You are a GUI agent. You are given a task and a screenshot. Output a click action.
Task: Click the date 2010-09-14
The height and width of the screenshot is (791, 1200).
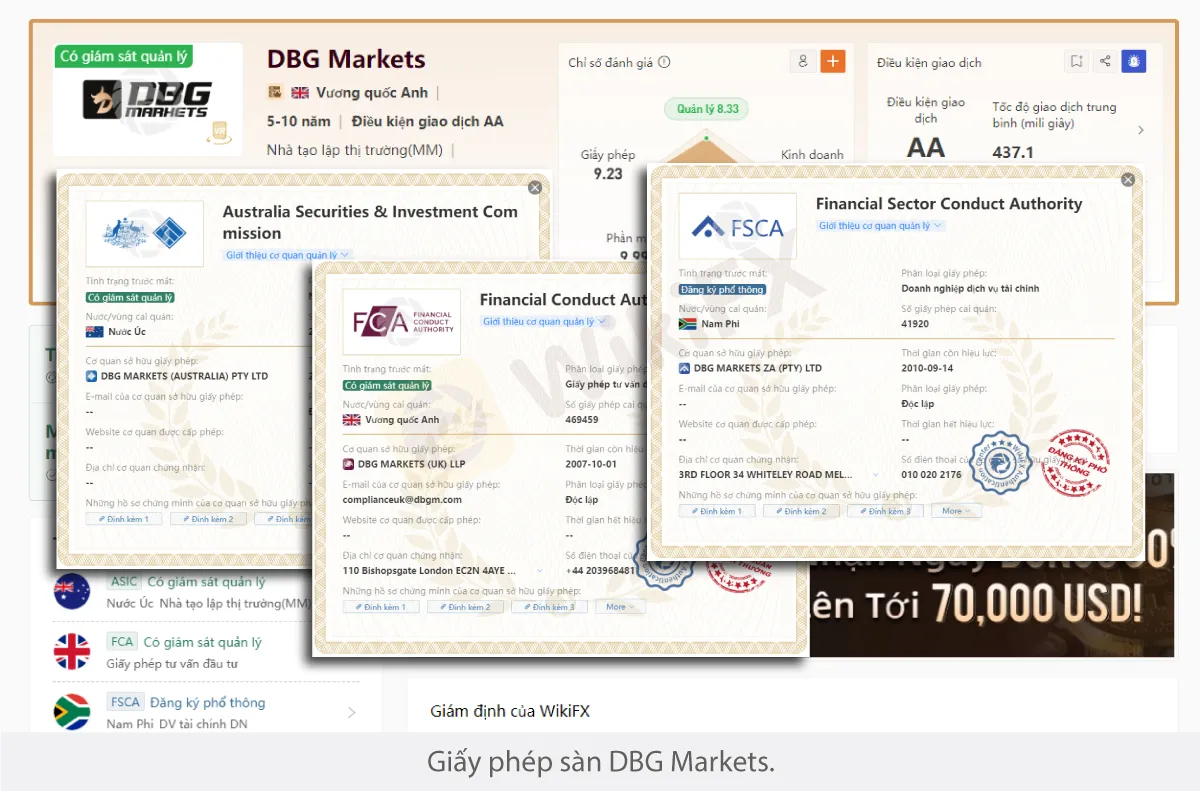point(927,368)
